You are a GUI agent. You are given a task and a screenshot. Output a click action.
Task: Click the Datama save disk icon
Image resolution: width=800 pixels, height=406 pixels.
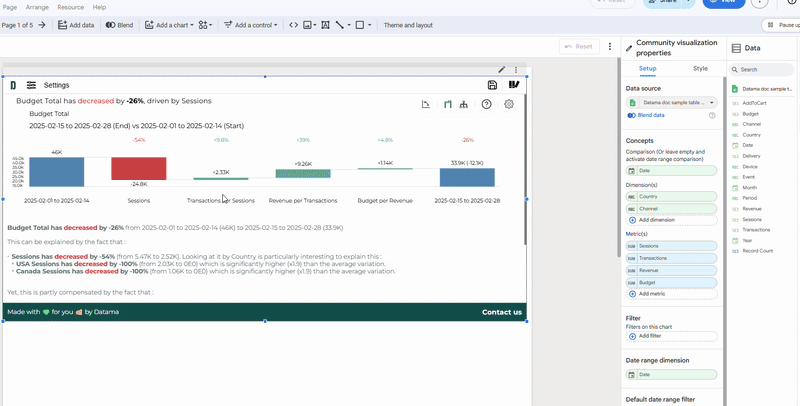[492, 85]
